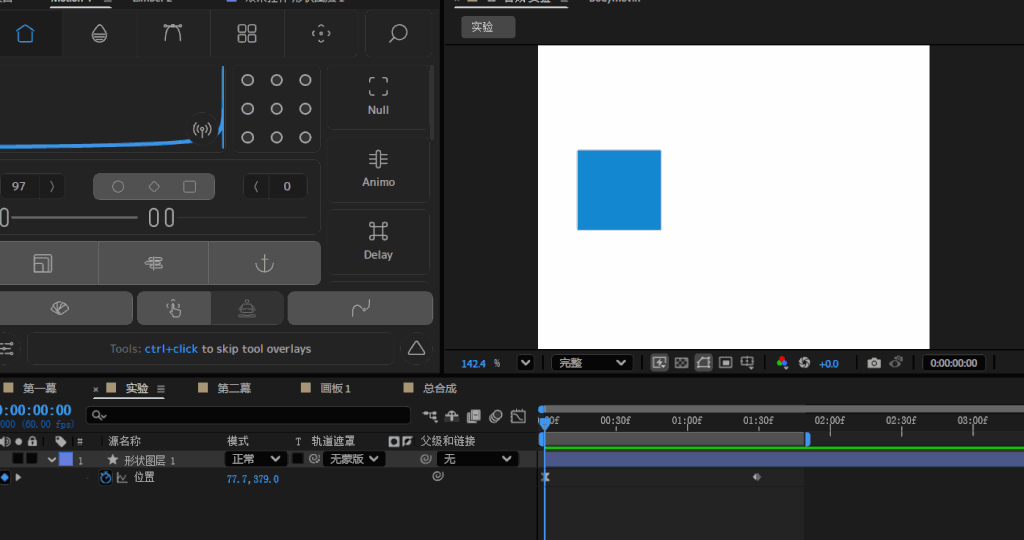The height and width of the screenshot is (540, 1024).
Task: Toggle fast previews icon in viewer
Action: [x=660, y=363]
